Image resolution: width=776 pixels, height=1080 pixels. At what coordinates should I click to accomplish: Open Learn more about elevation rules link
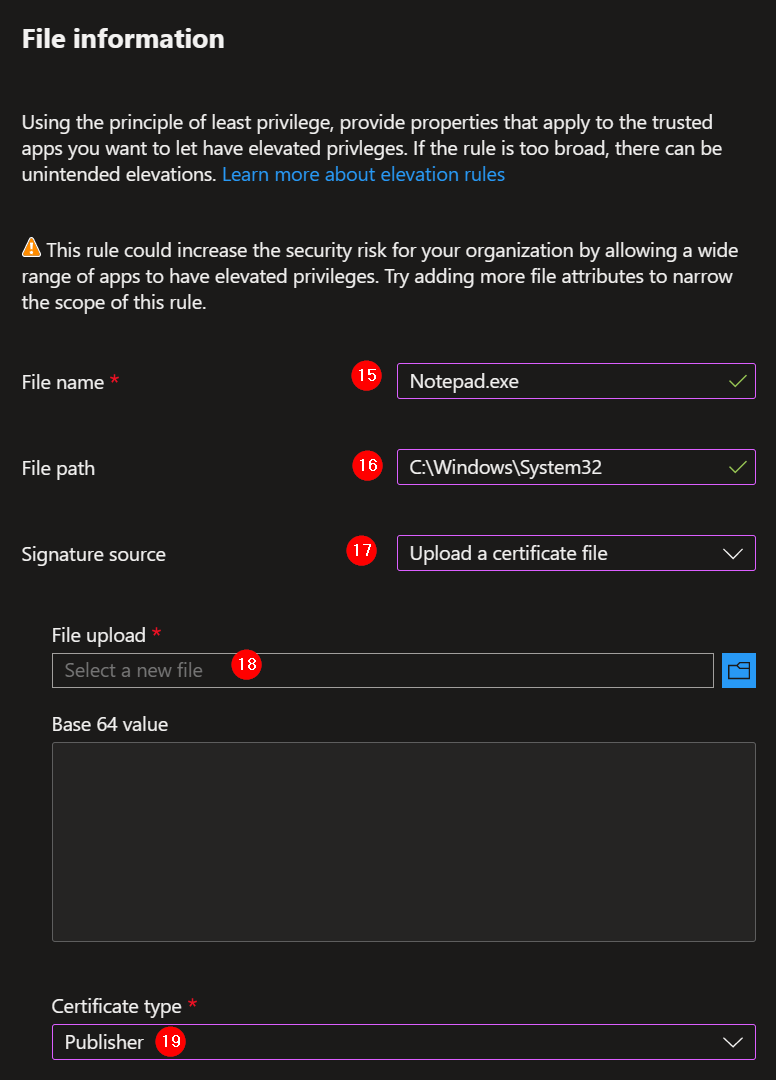coord(363,173)
